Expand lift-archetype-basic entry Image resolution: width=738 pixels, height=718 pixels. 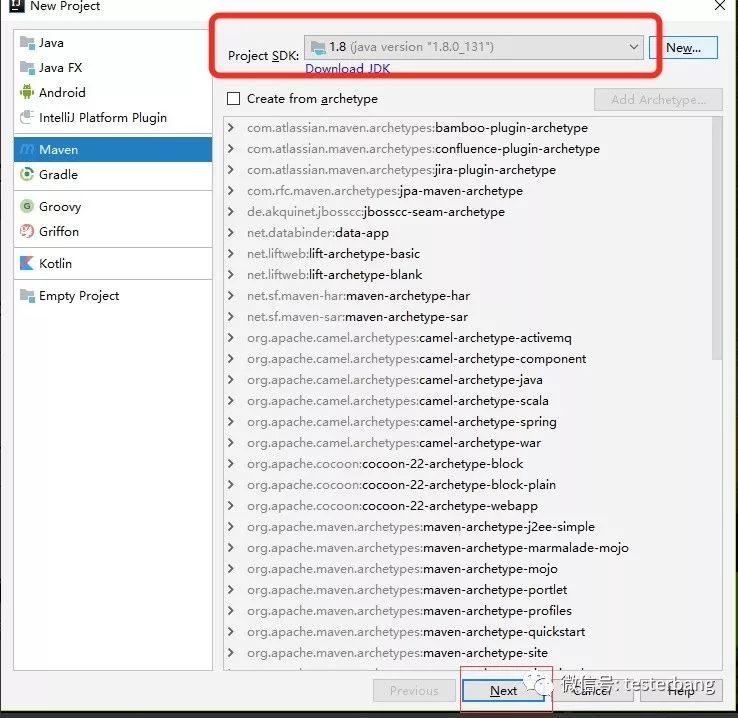coord(231,254)
